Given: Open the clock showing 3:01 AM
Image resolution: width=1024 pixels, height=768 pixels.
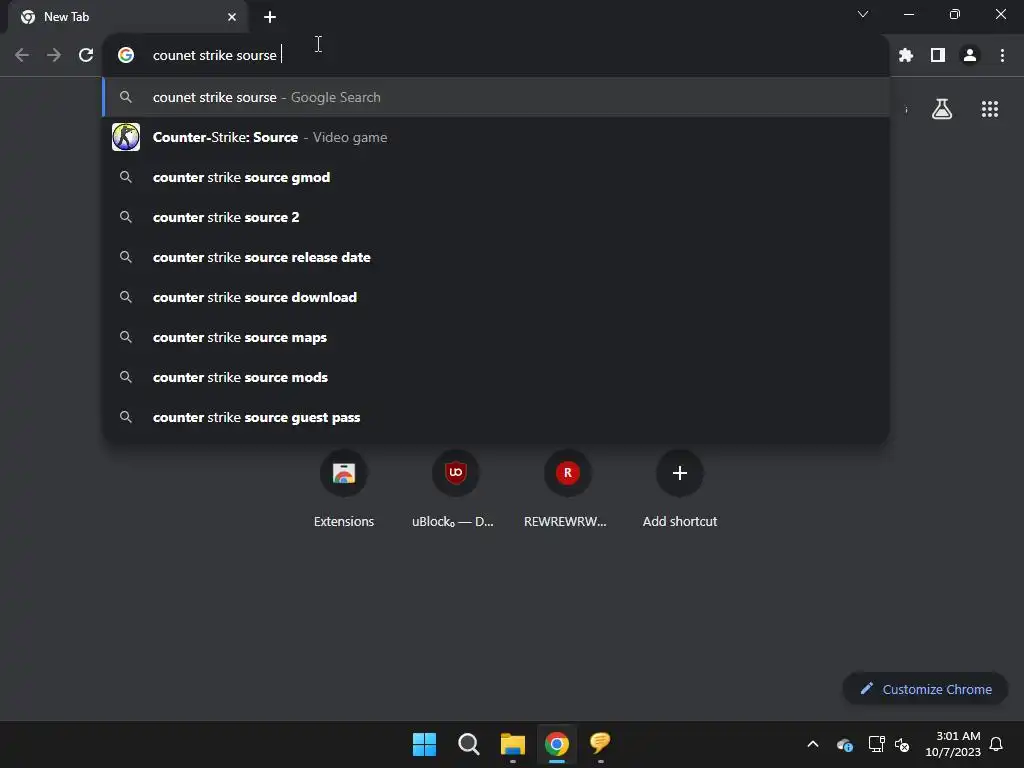Looking at the screenshot, I should [953, 744].
